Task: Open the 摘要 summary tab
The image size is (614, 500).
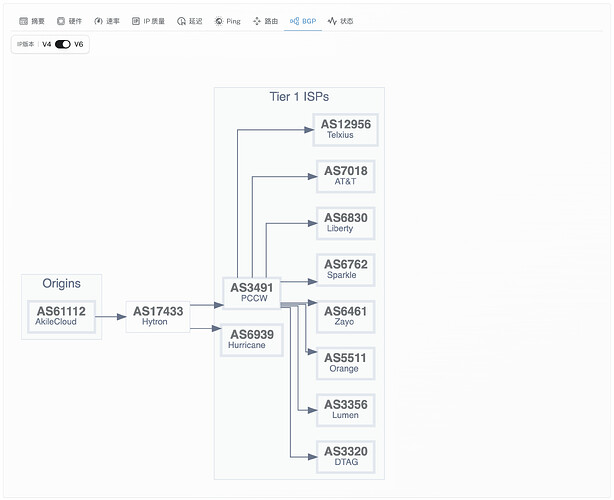Action: (x=32, y=21)
